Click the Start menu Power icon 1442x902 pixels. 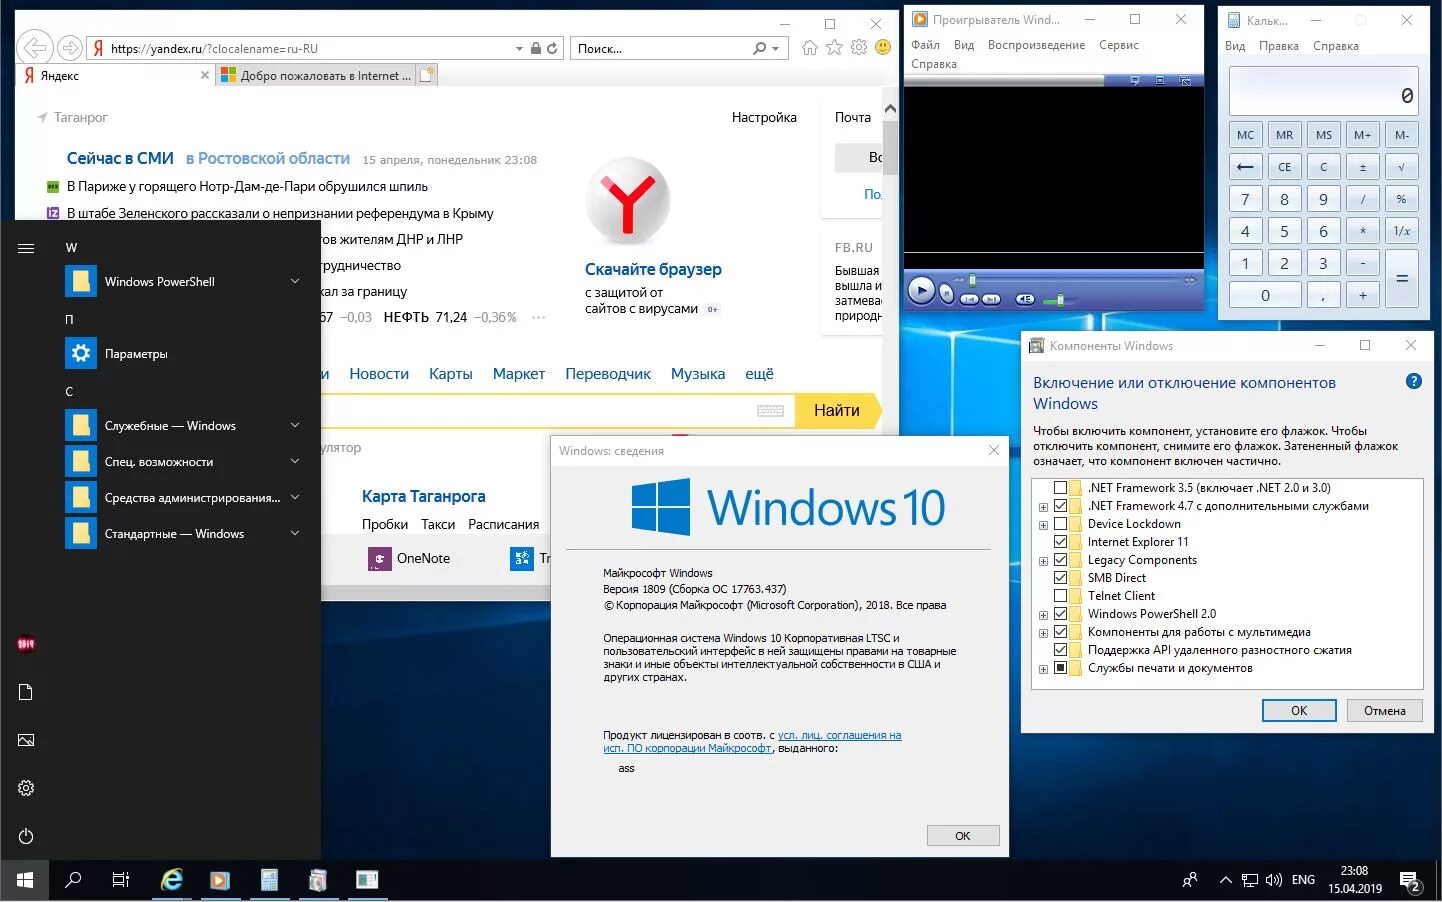tap(26, 836)
